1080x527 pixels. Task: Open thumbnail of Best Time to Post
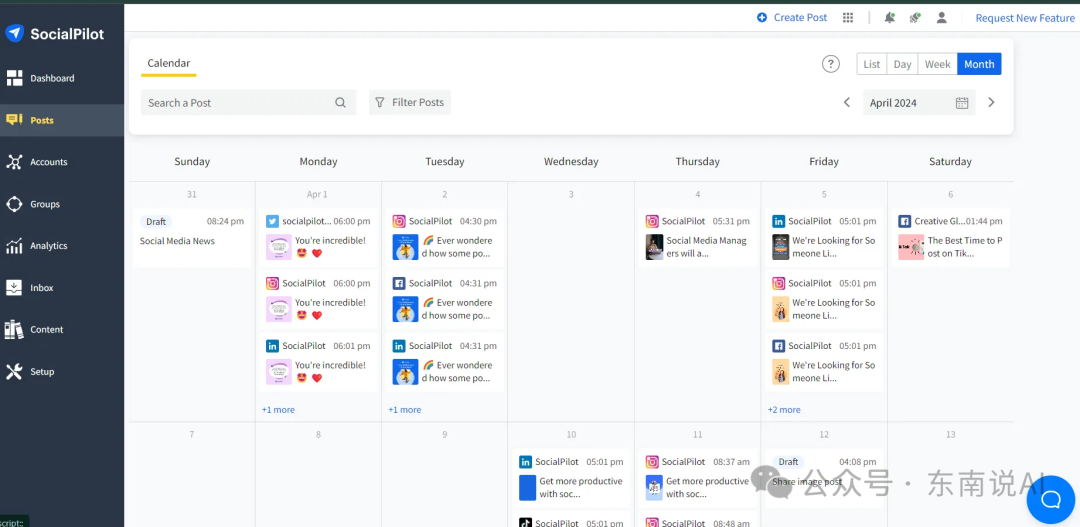(911, 247)
